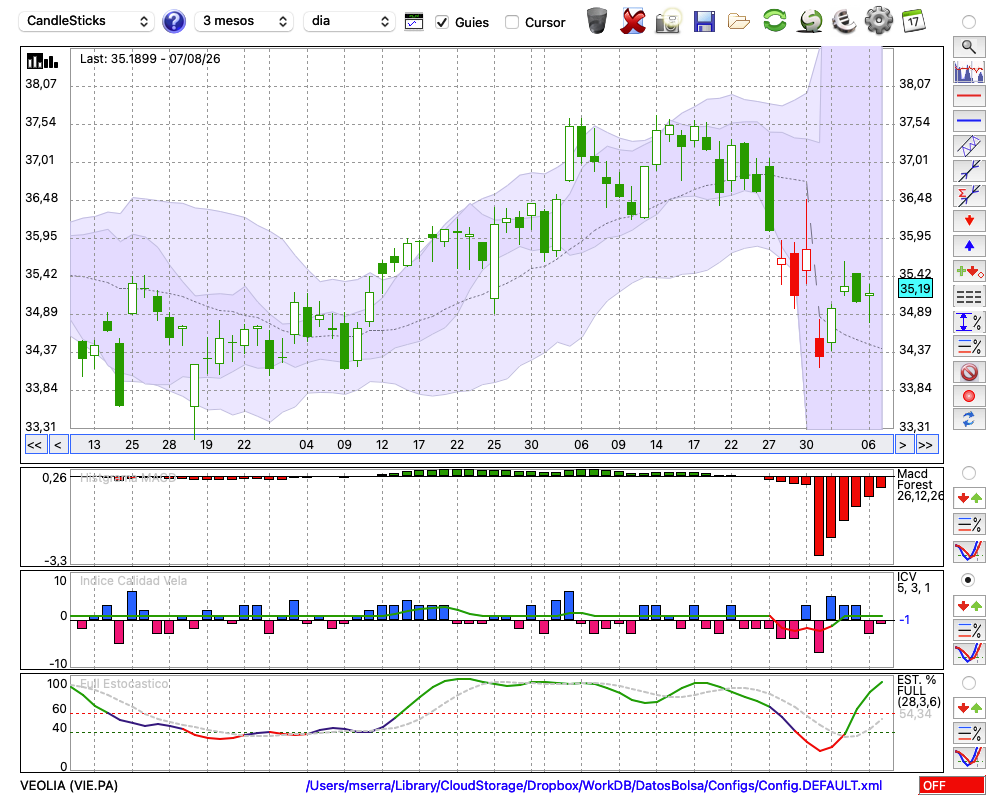1000x800 pixels.
Task: Select the radio button beside Macd Forest panel
Action: pos(969,473)
